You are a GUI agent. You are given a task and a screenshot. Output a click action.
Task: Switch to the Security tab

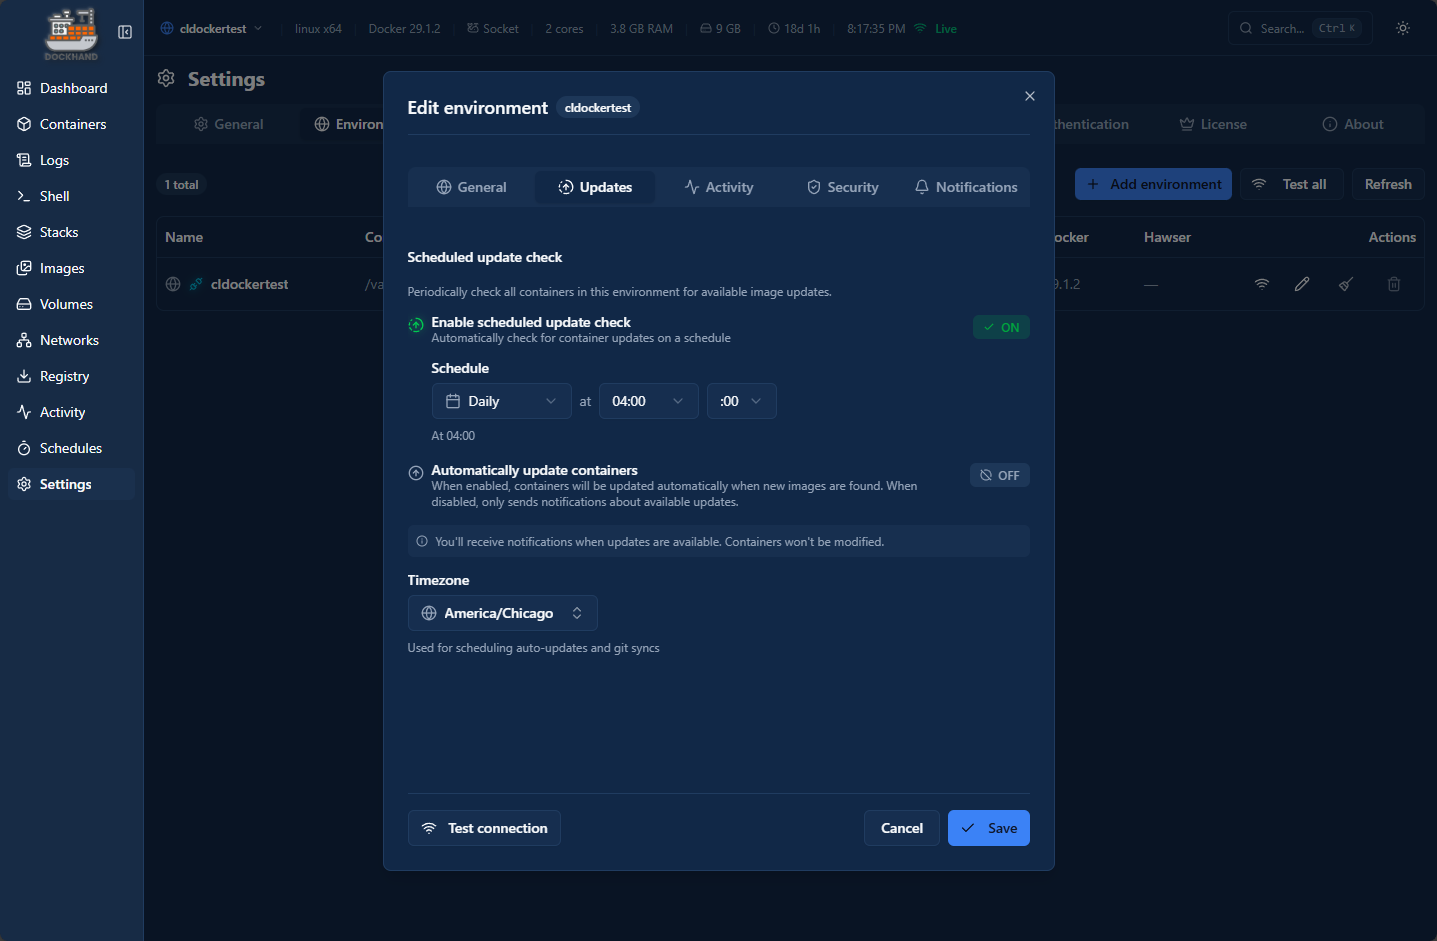point(841,186)
